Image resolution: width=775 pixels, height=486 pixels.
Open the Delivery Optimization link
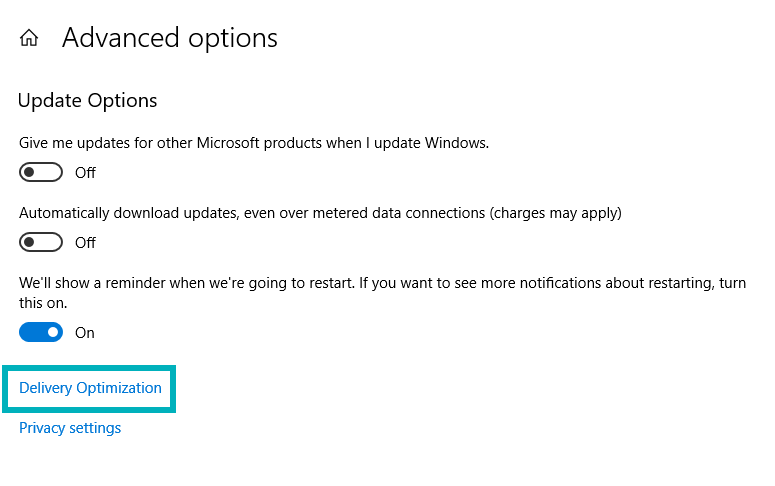(x=90, y=388)
